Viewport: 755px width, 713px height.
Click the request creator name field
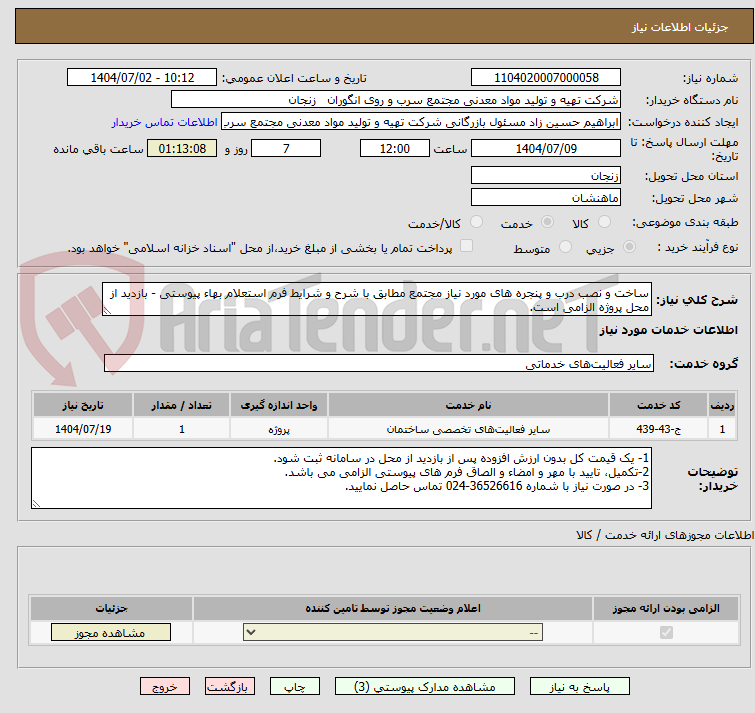[x=421, y=122]
